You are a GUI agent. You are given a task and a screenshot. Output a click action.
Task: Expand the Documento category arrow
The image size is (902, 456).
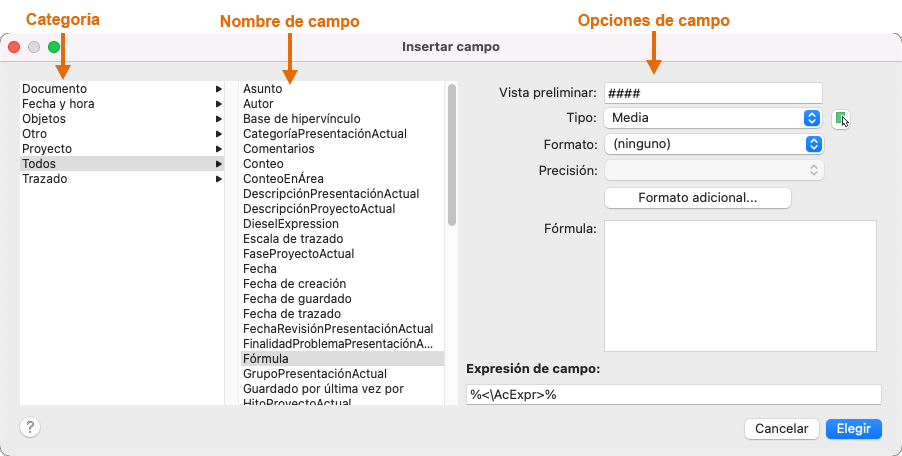[x=218, y=89]
